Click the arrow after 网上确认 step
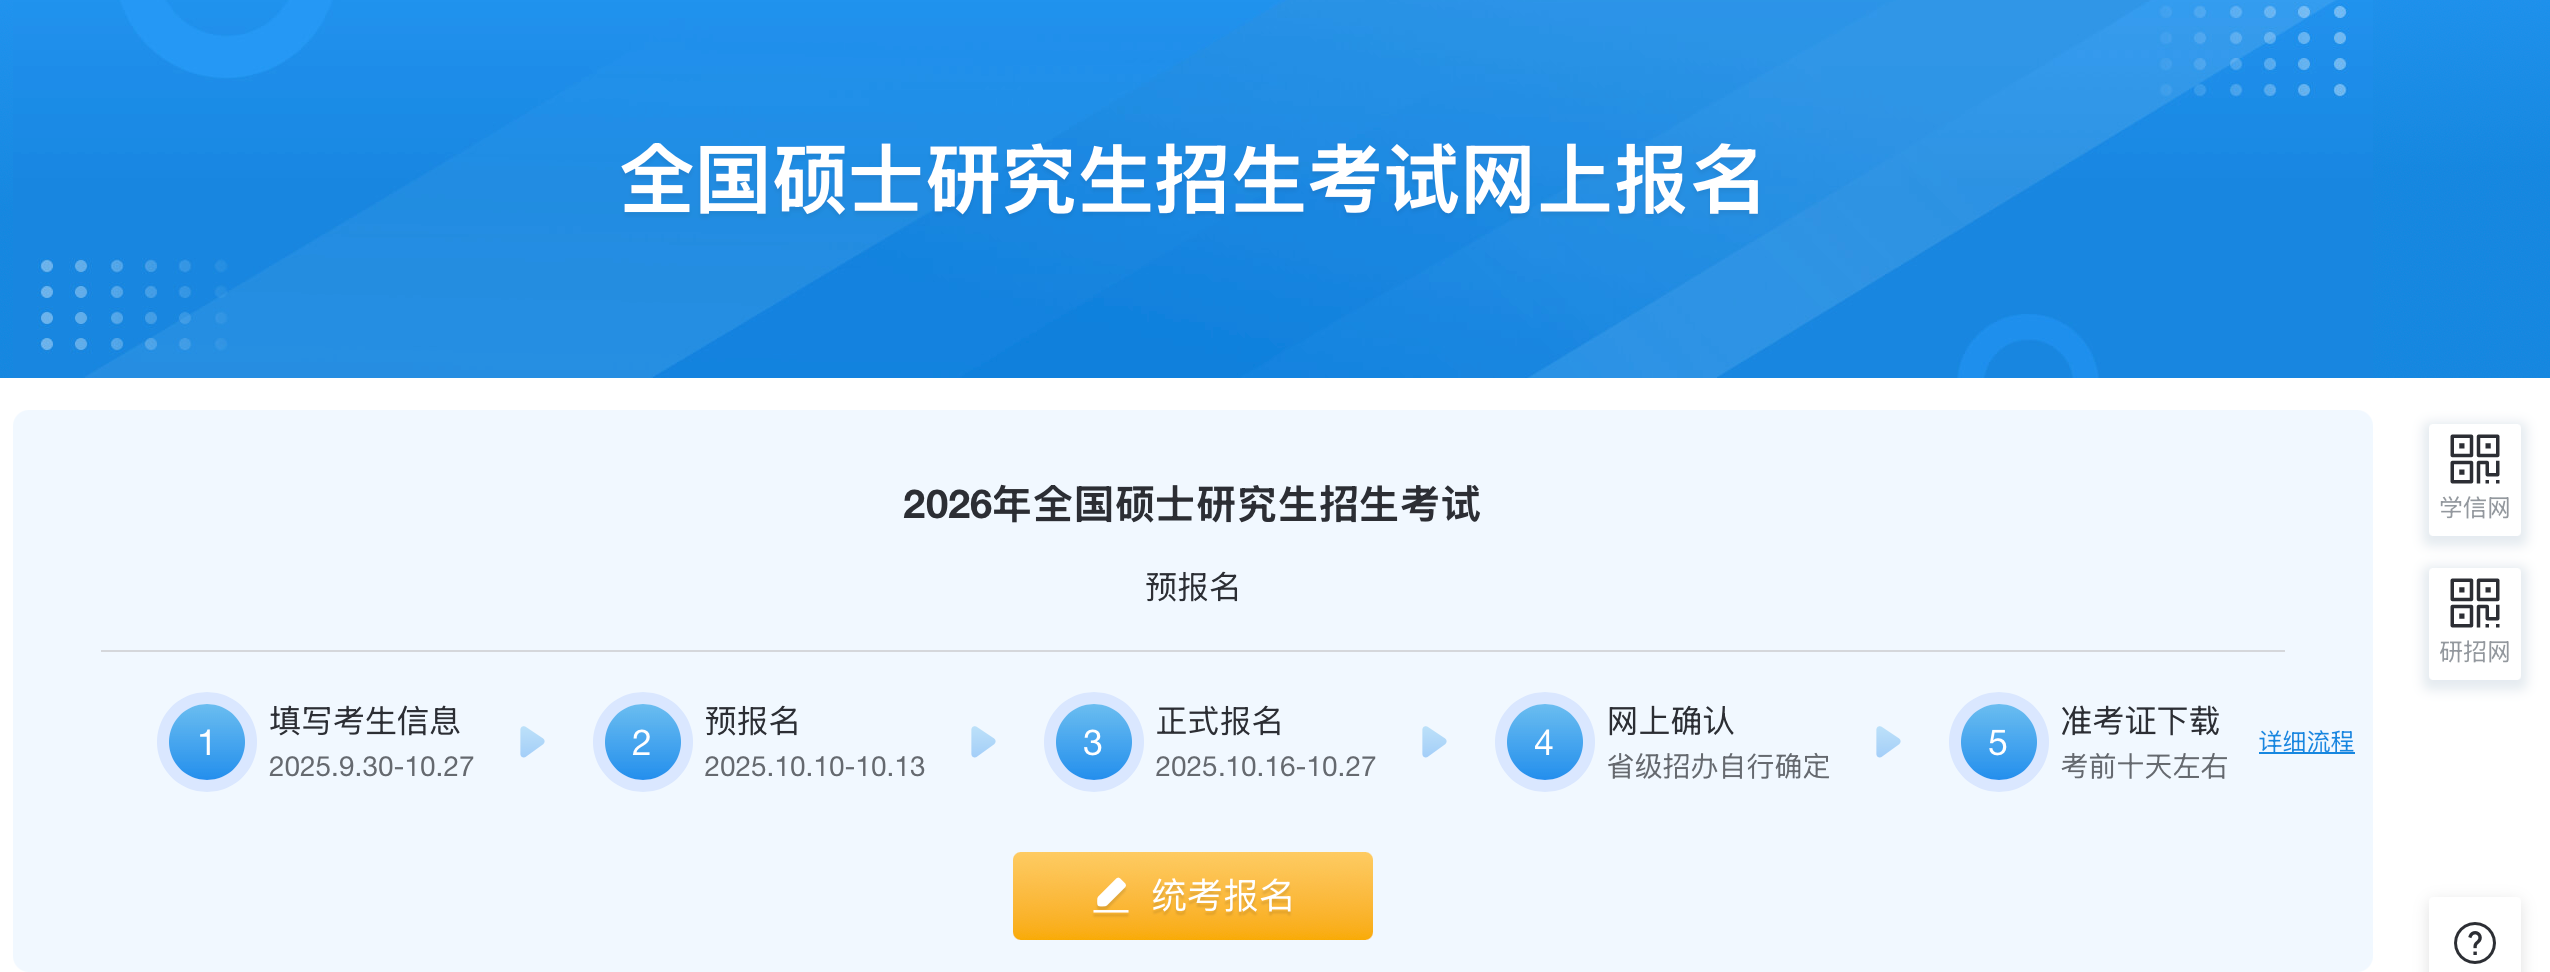 pyautogui.click(x=1887, y=742)
